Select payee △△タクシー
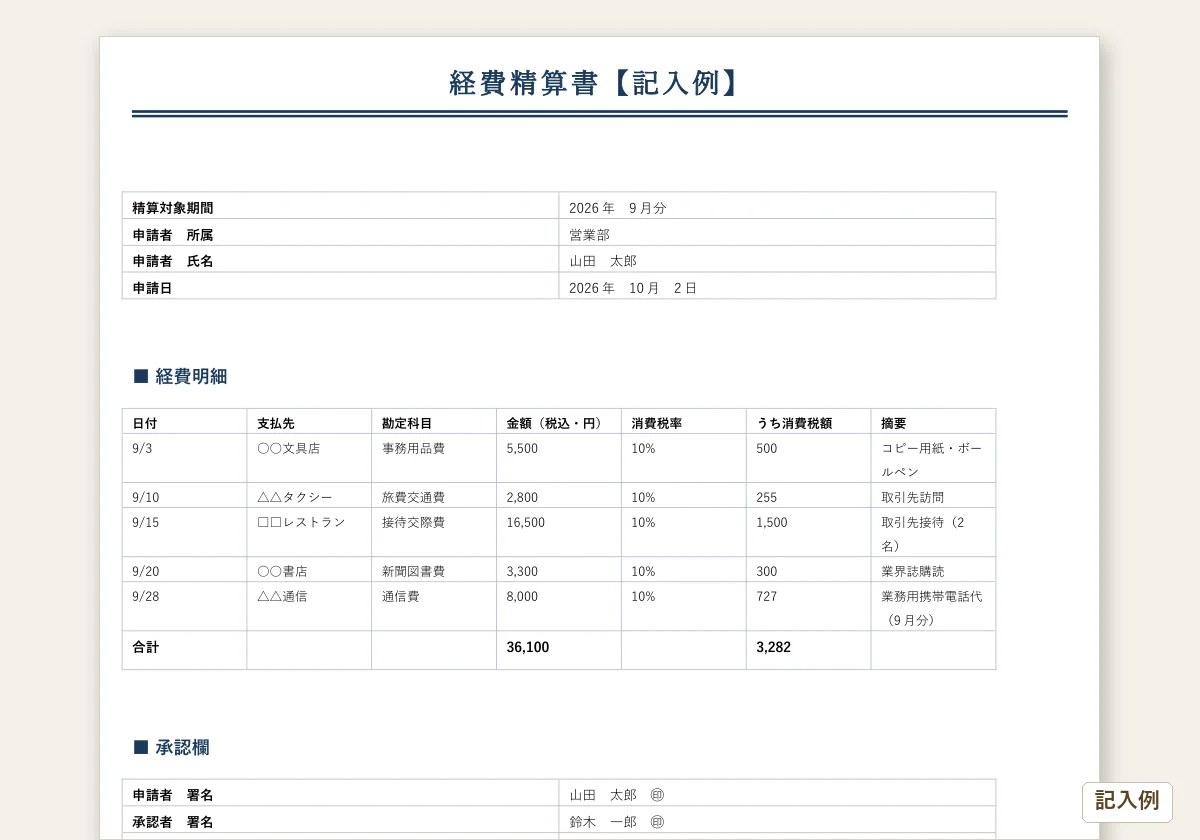The height and width of the screenshot is (840, 1200). coord(294,497)
